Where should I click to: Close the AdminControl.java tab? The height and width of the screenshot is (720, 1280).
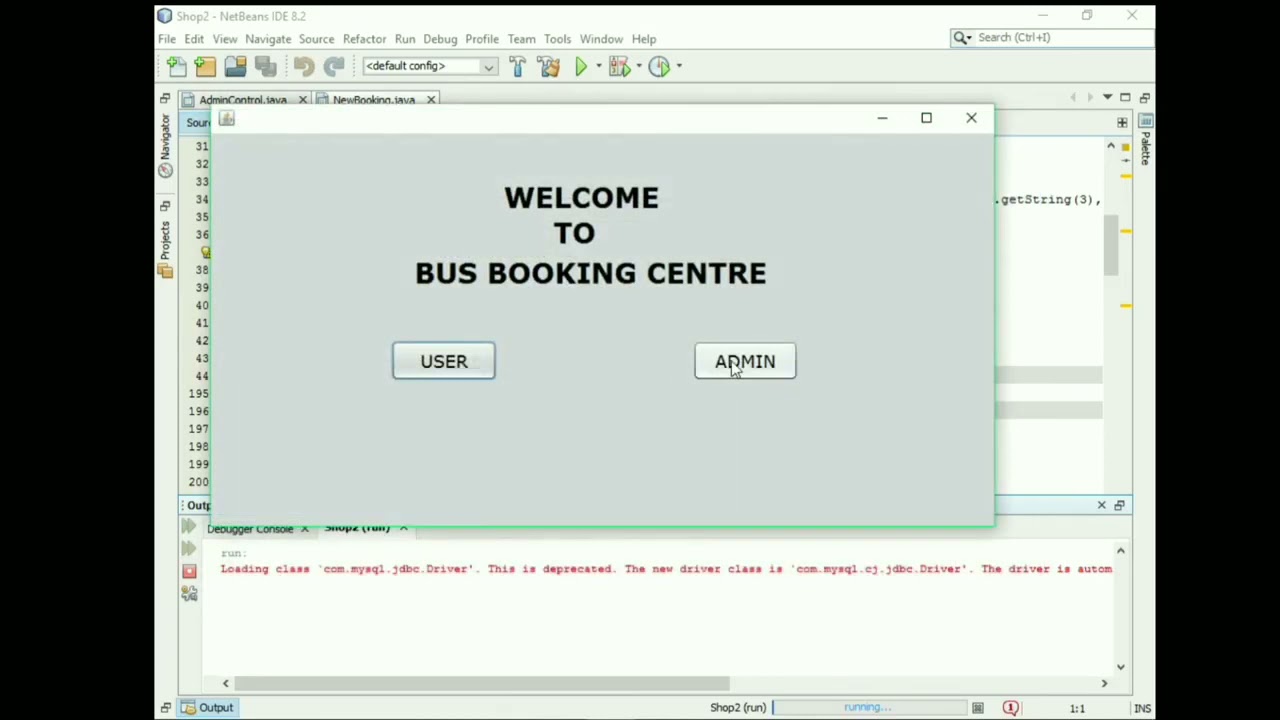point(302,100)
